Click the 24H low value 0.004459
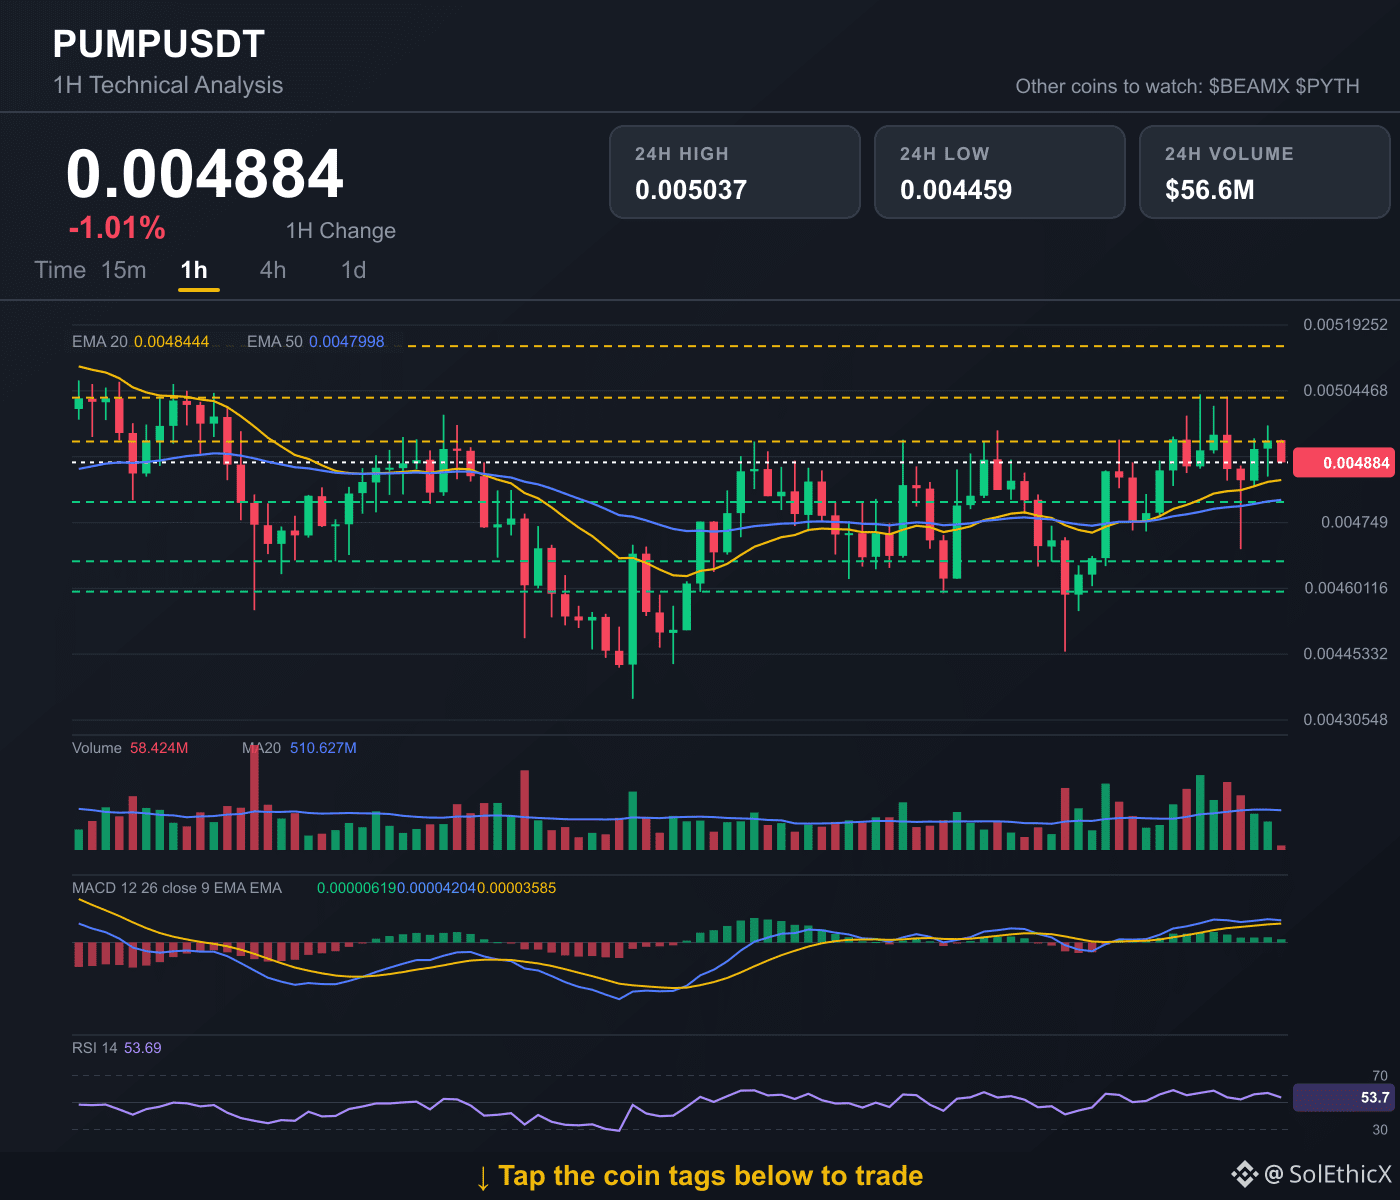This screenshot has width=1400, height=1200. [956, 190]
